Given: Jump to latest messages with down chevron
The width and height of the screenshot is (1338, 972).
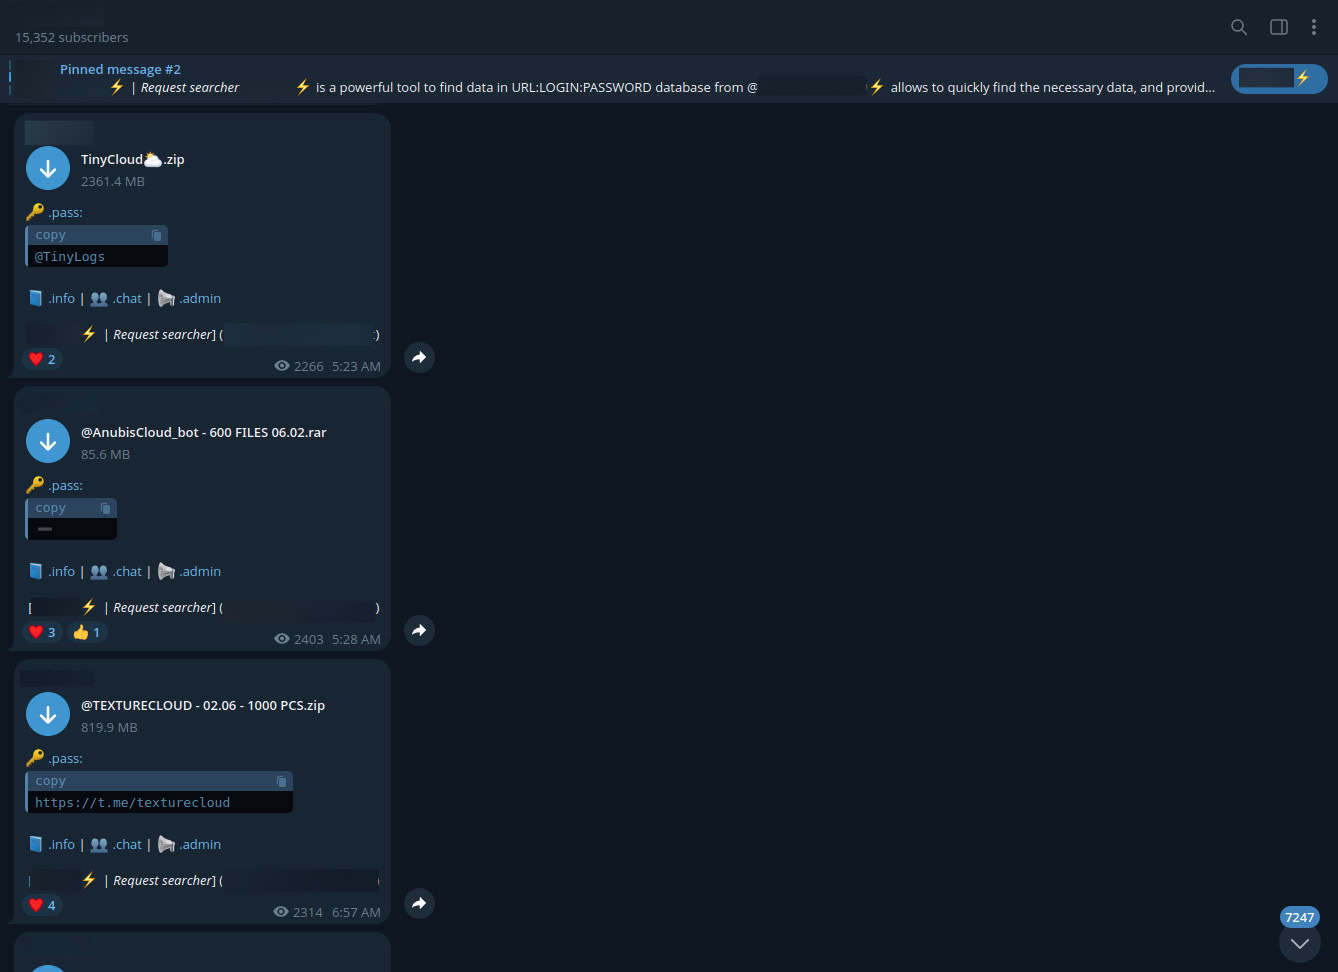Looking at the screenshot, I should tap(1299, 943).
